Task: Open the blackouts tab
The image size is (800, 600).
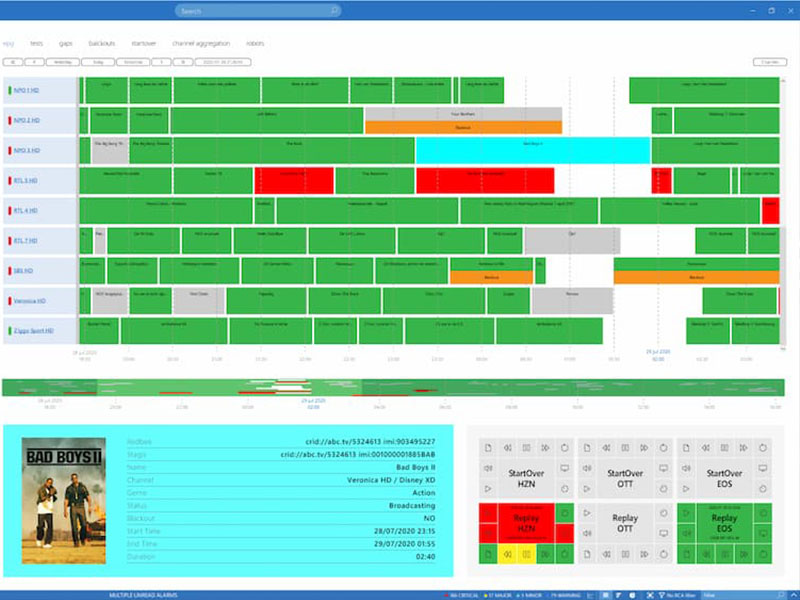Action: tap(102, 43)
